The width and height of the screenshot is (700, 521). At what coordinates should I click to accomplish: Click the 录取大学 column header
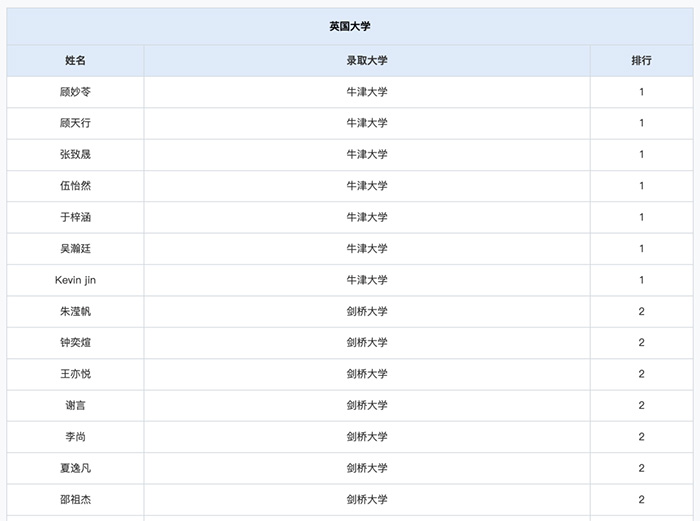point(367,60)
